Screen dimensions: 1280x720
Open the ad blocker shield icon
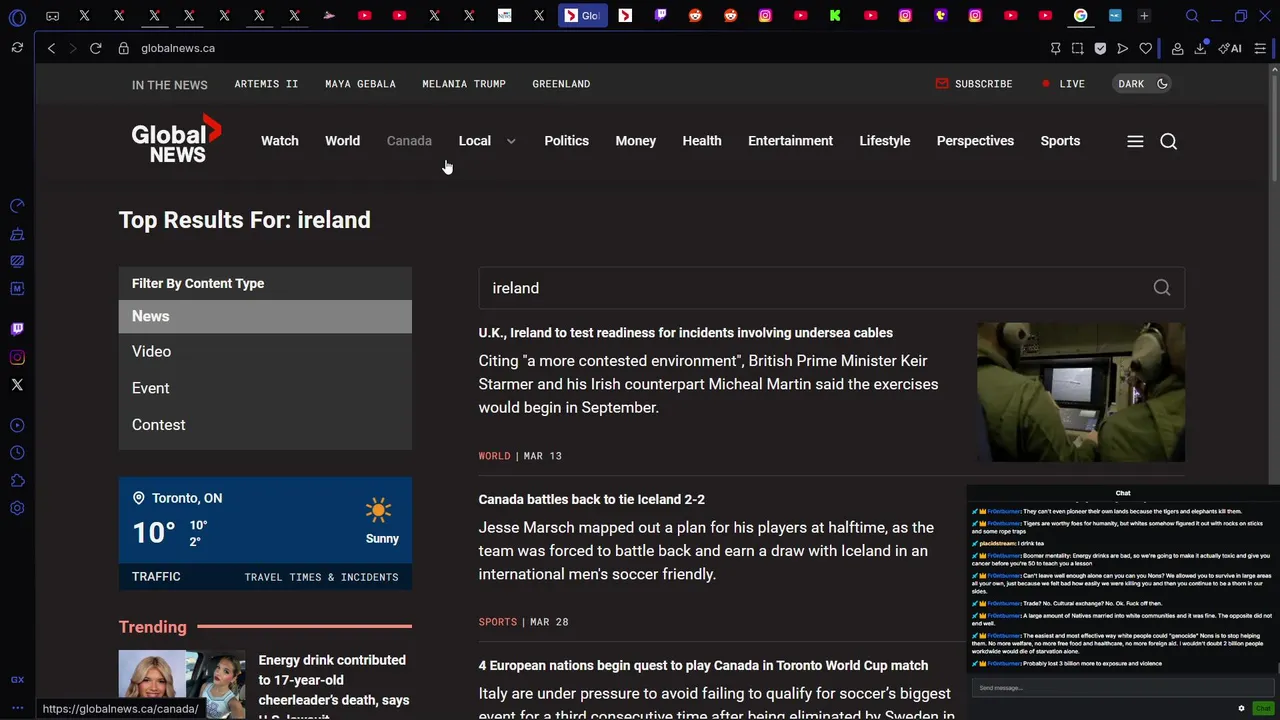[x=1100, y=48]
